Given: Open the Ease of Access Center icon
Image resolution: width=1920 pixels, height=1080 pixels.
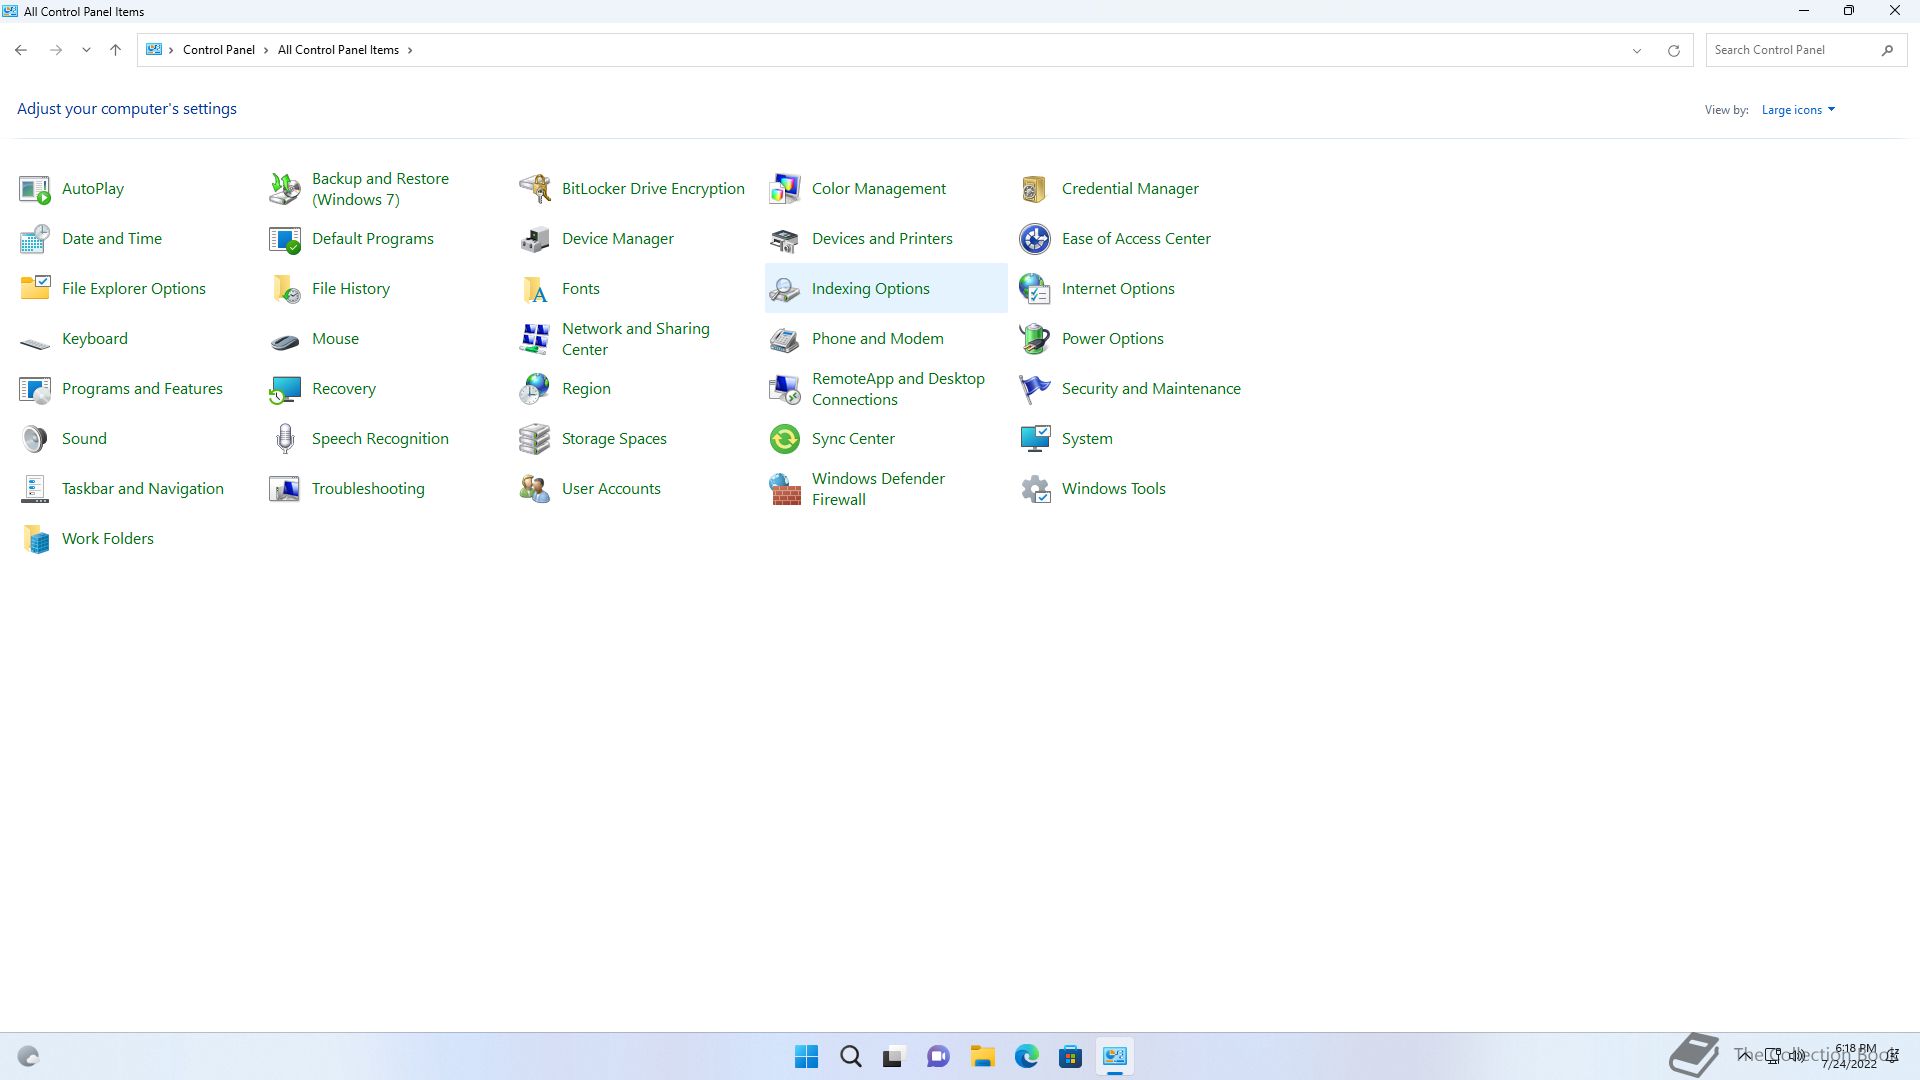Looking at the screenshot, I should pos(1035,239).
